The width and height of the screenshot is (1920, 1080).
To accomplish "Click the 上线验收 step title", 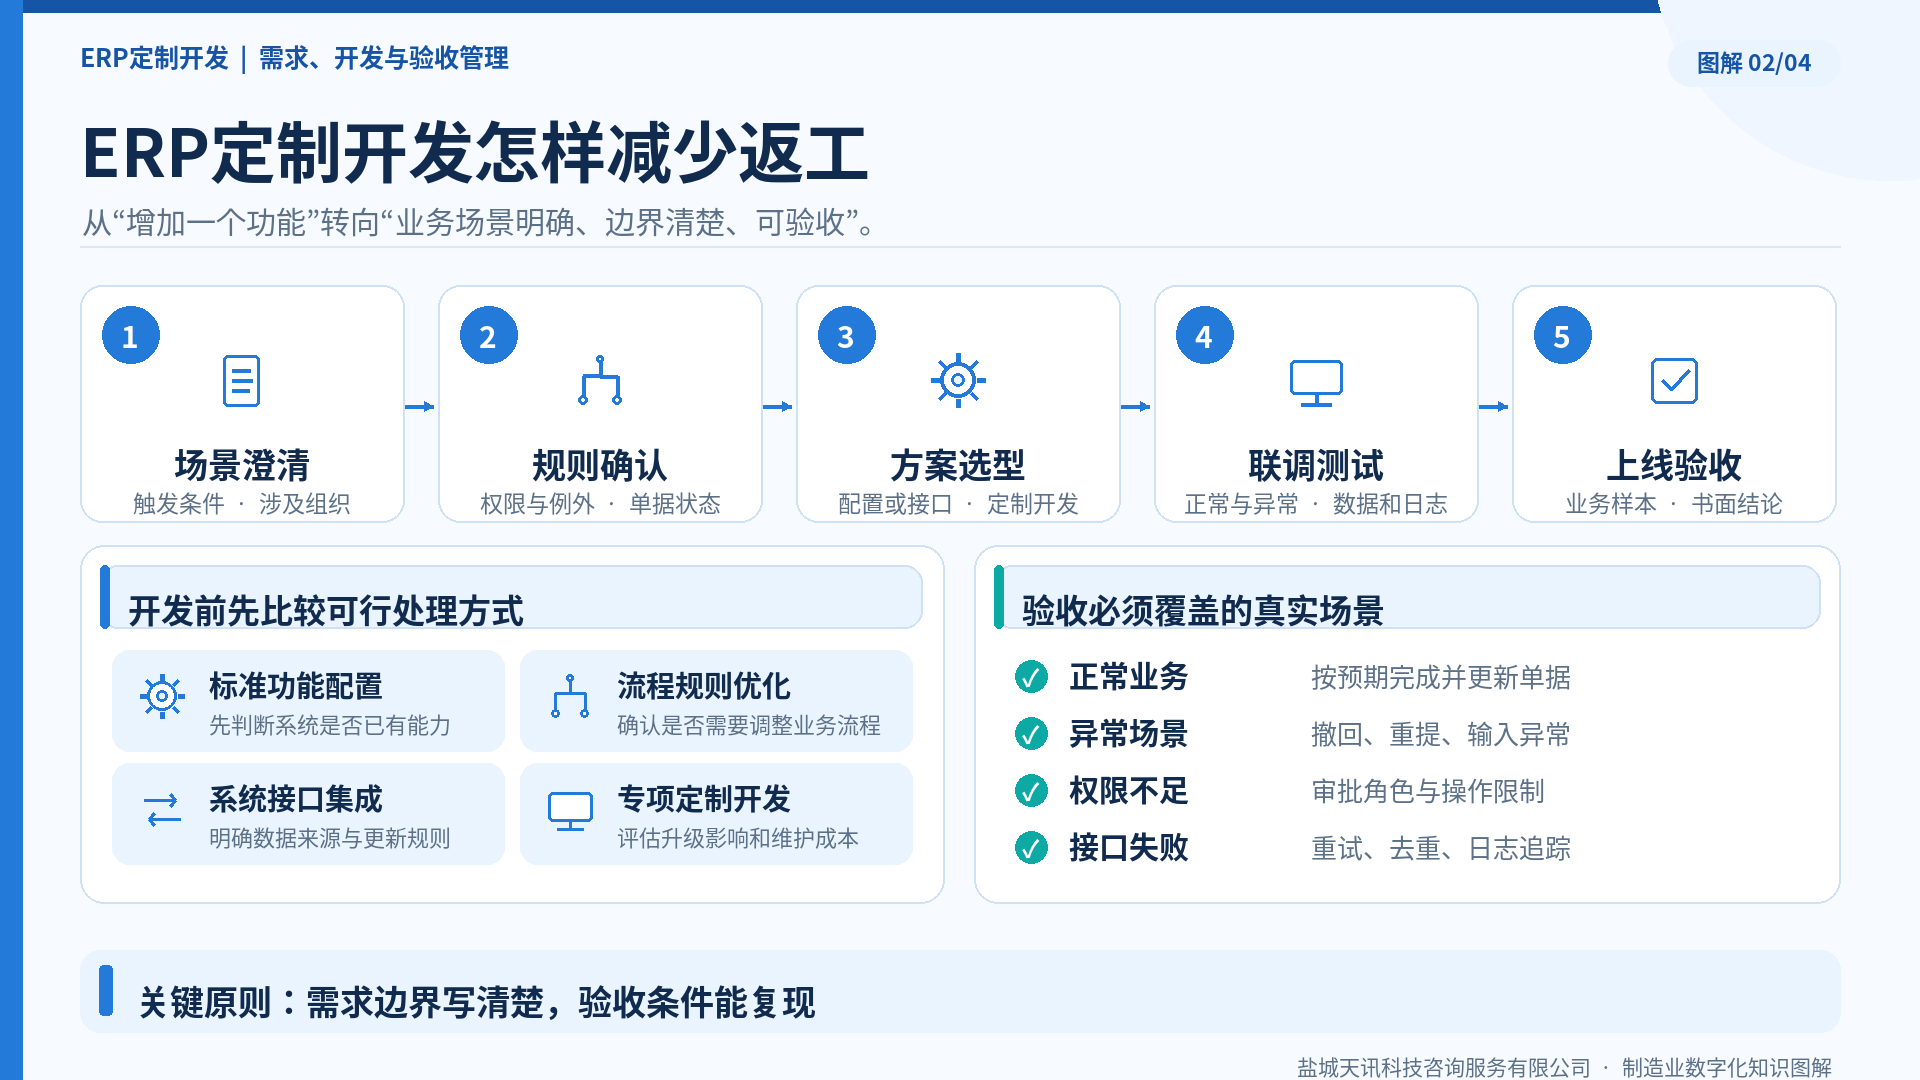I will tap(1674, 465).
